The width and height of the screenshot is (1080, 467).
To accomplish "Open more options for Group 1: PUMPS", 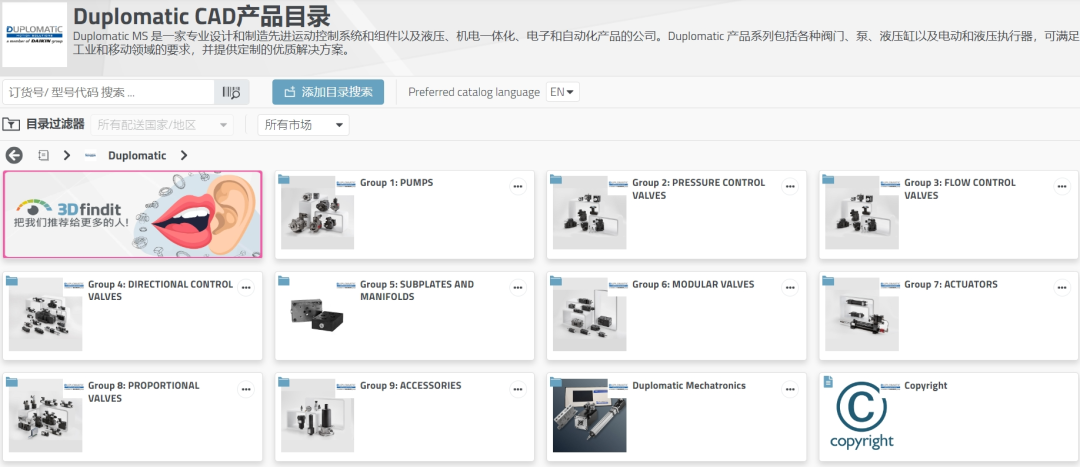I will (518, 187).
